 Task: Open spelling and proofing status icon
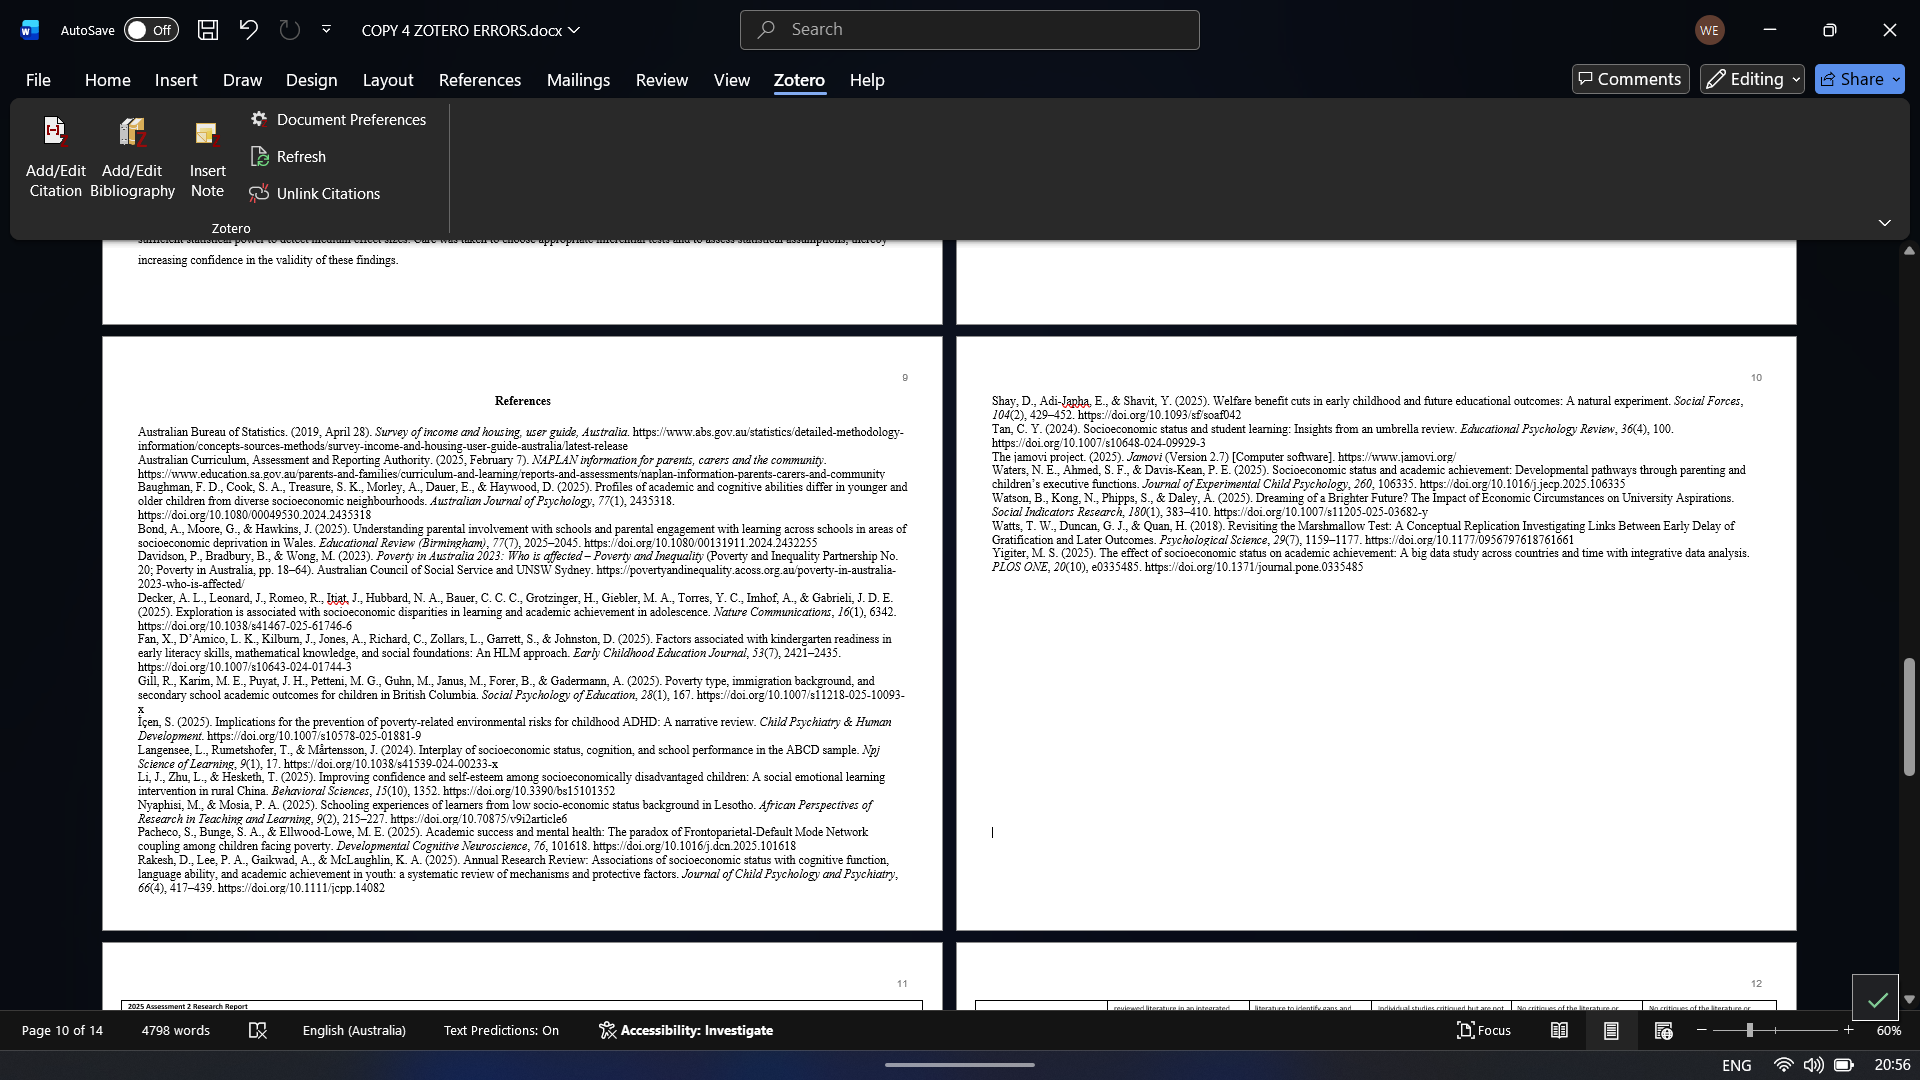click(257, 1030)
